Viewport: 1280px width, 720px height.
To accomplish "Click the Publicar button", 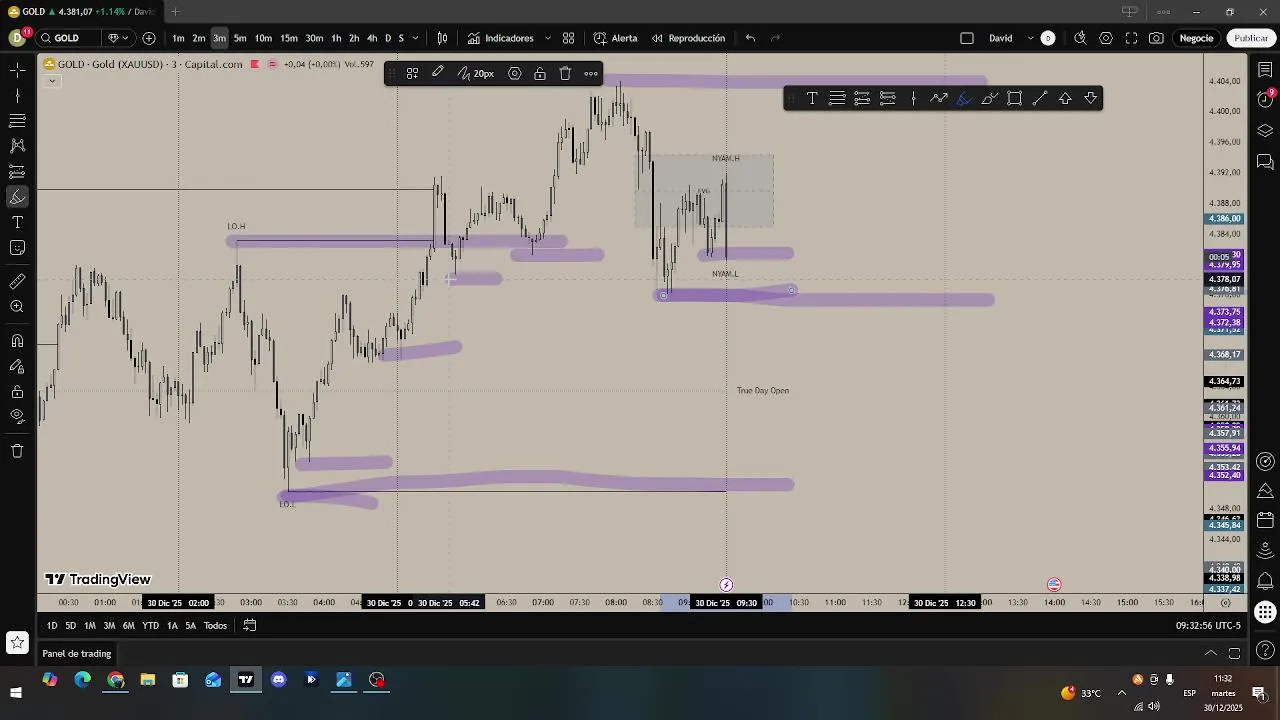I will (1251, 38).
